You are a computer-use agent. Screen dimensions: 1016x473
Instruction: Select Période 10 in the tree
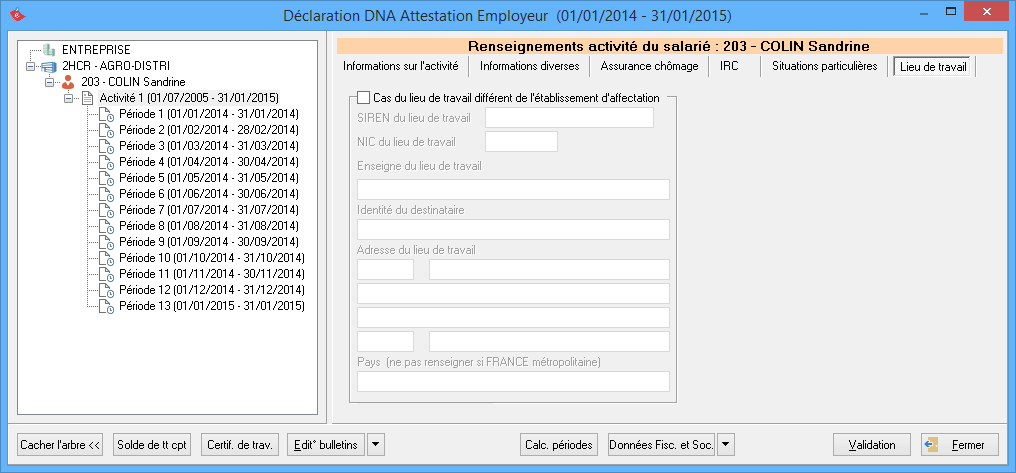coord(211,258)
